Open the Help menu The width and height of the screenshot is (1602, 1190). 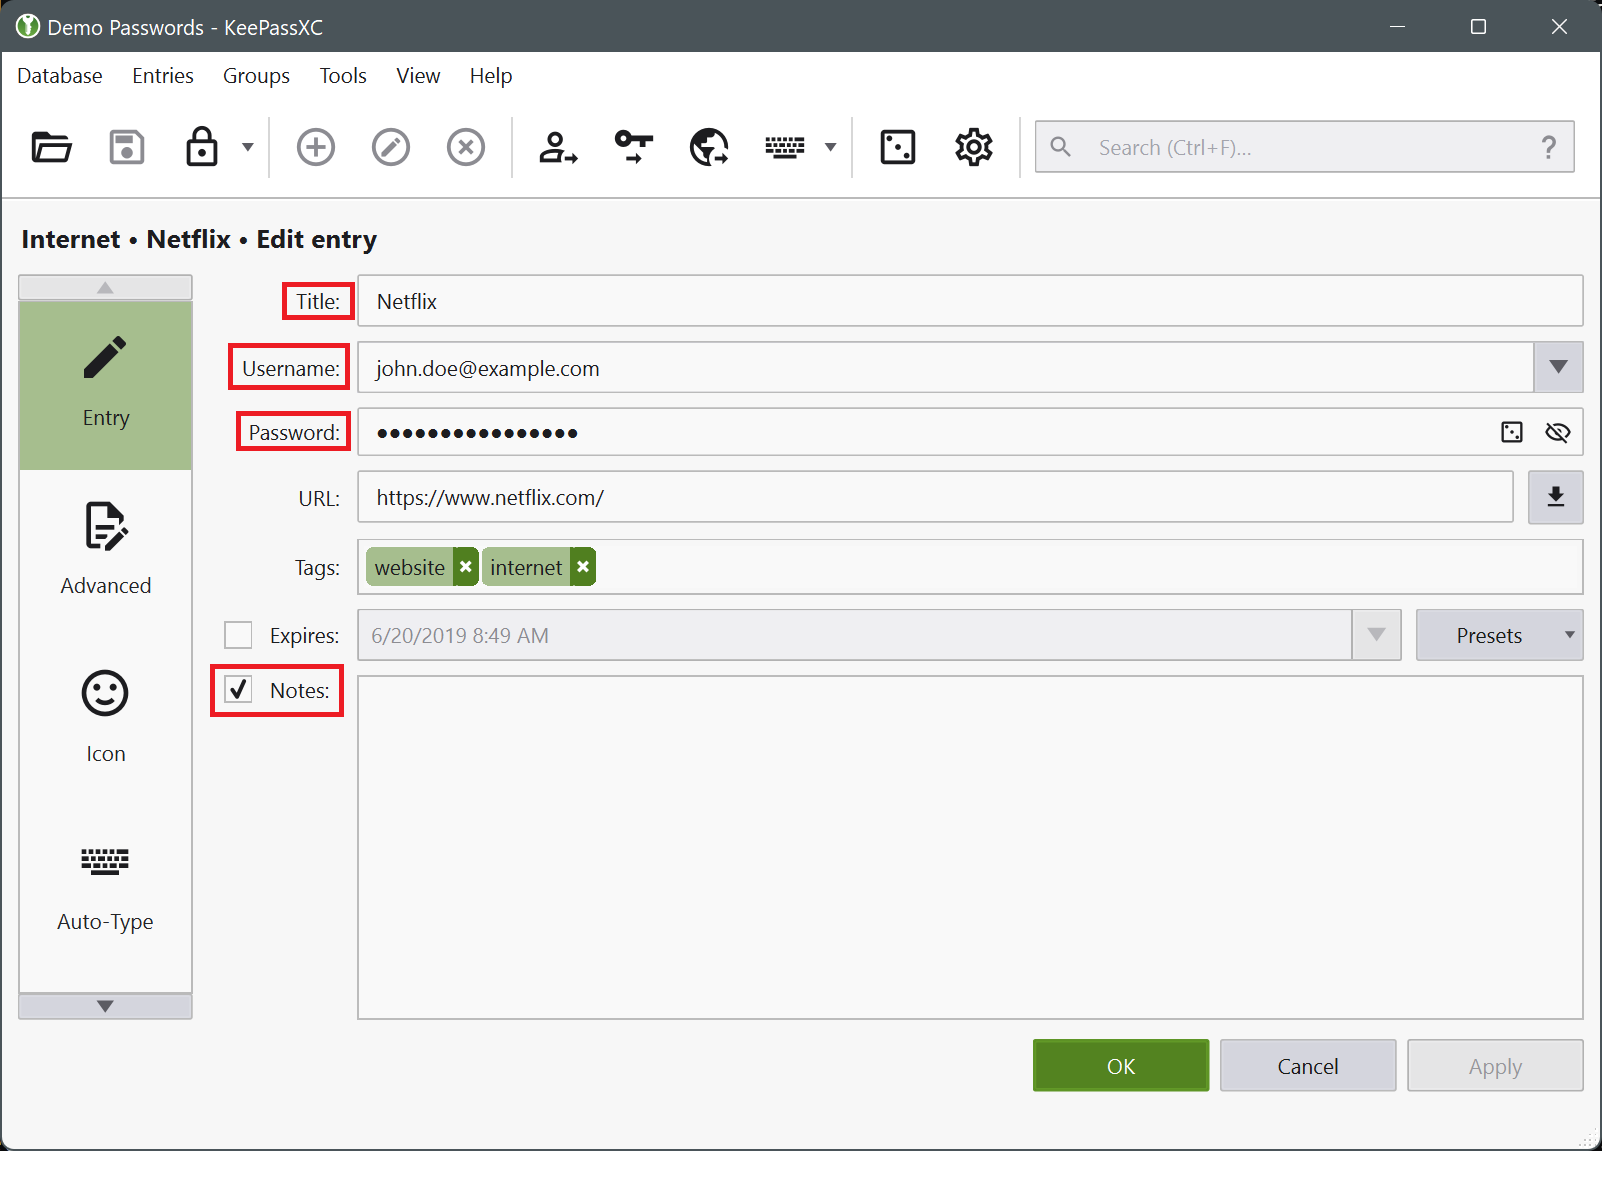pyautogui.click(x=491, y=76)
